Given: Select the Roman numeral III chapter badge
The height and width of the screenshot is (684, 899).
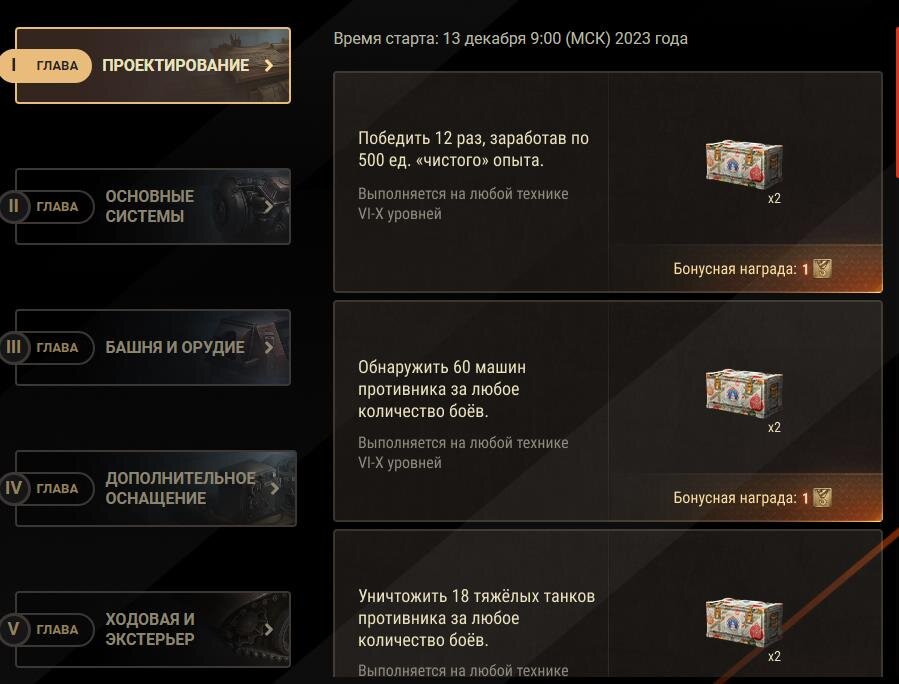Looking at the screenshot, I should click(14, 347).
